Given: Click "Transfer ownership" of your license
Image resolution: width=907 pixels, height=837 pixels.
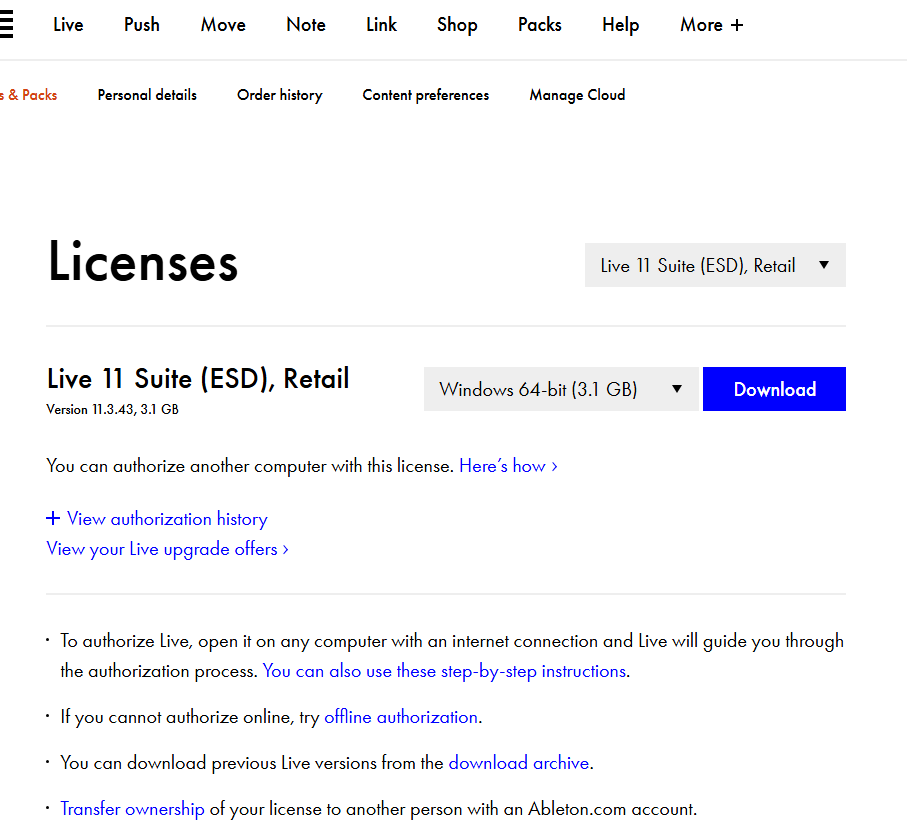Looking at the screenshot, I should click(132, 808).
